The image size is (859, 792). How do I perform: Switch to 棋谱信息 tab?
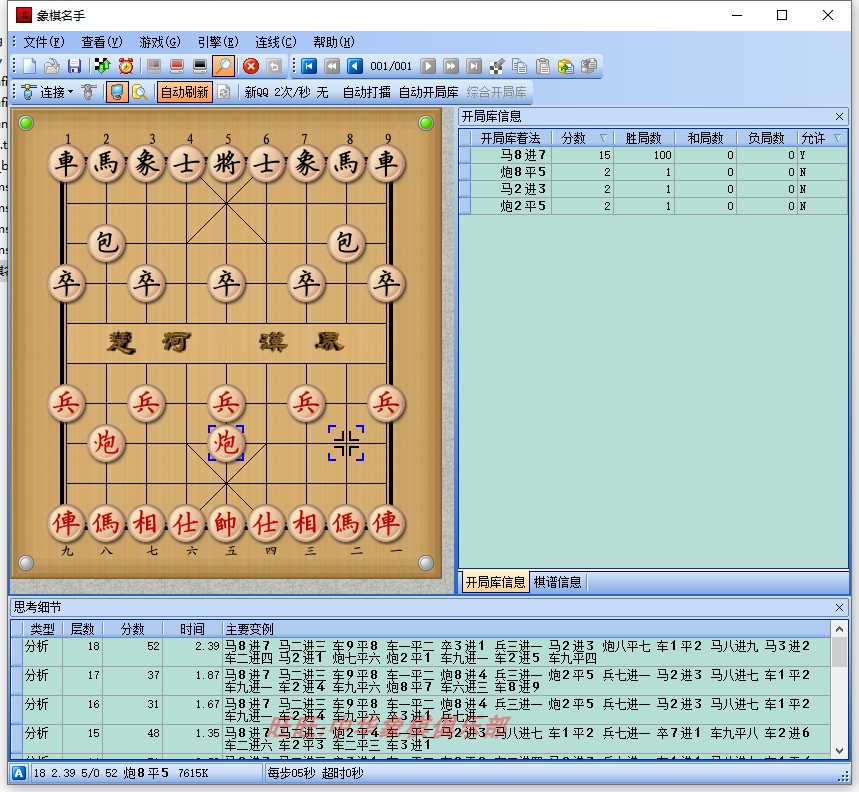coord(558,582)
